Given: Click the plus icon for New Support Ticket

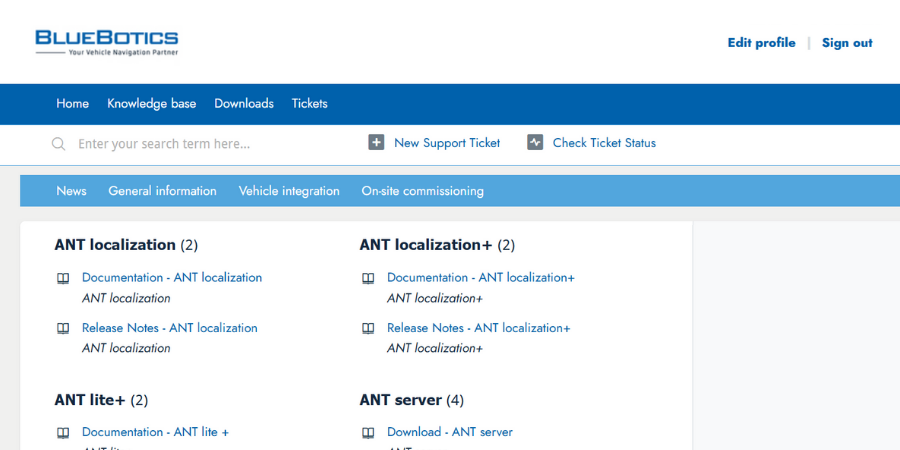Looking at the screenshot, I should [x=376, y=142].
